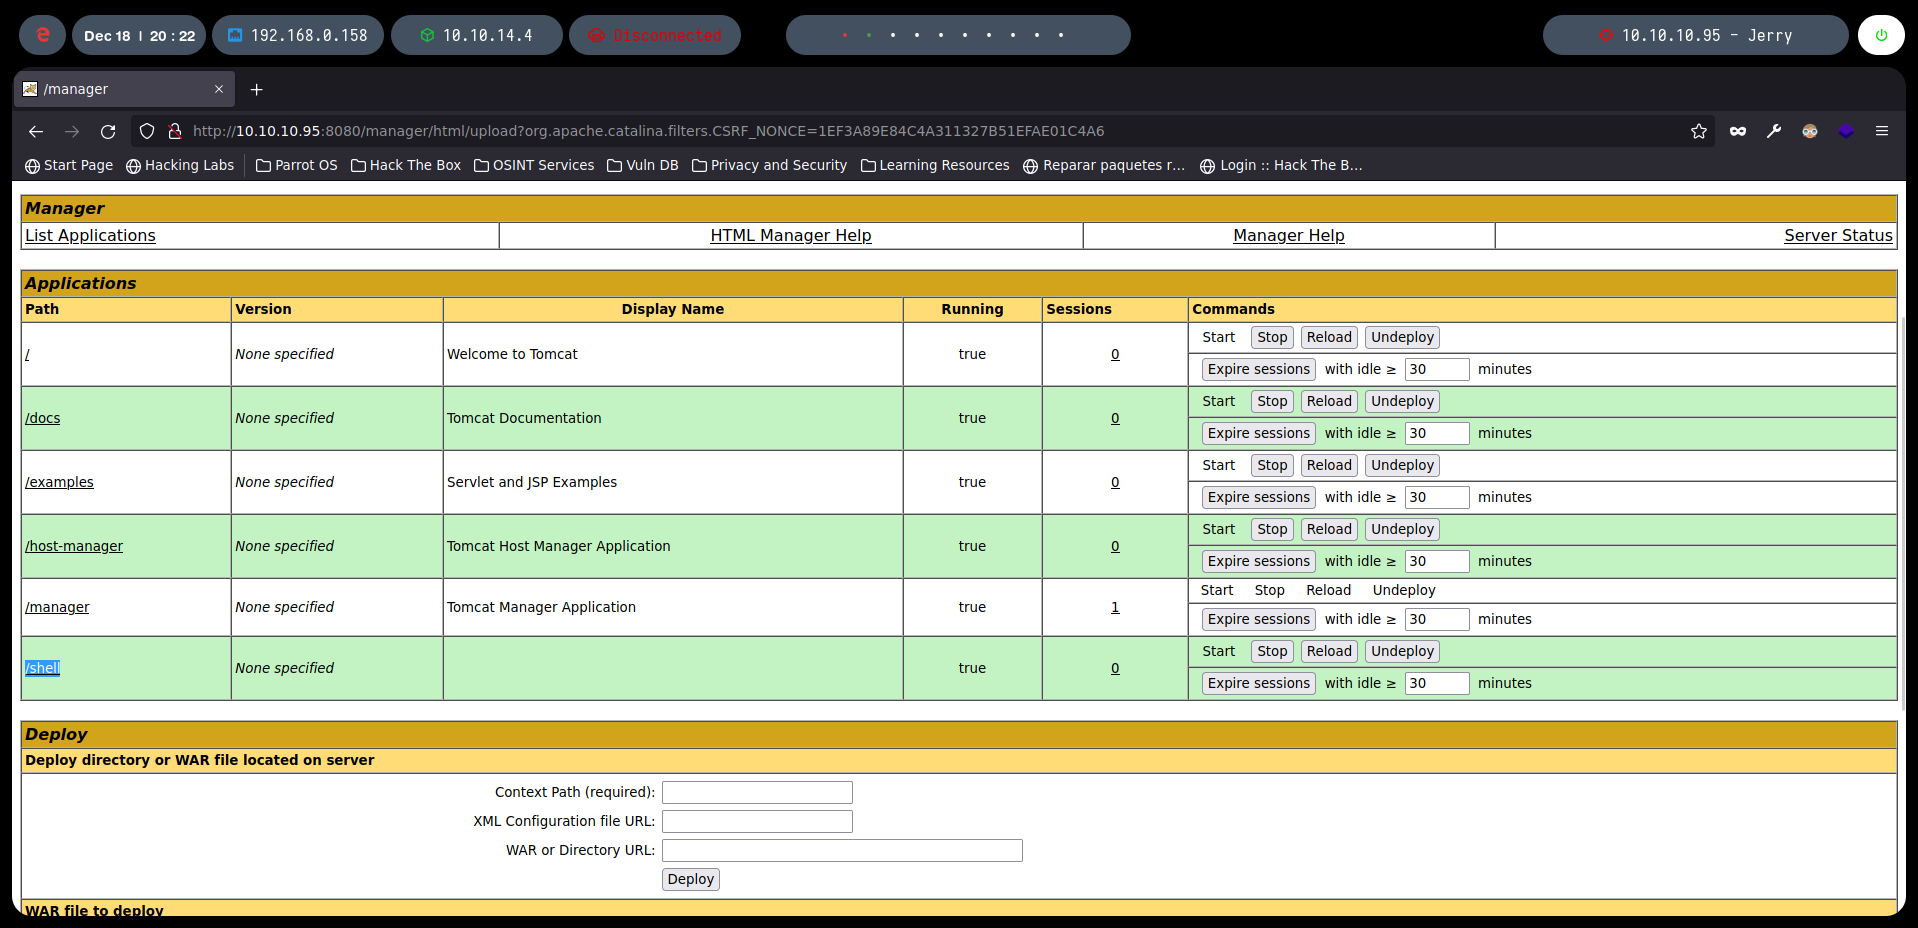Click the 10.10.14.4 VPN indicator
Image resolution: width=1918 pixels, height=928 pixels.
pos(477,35)
